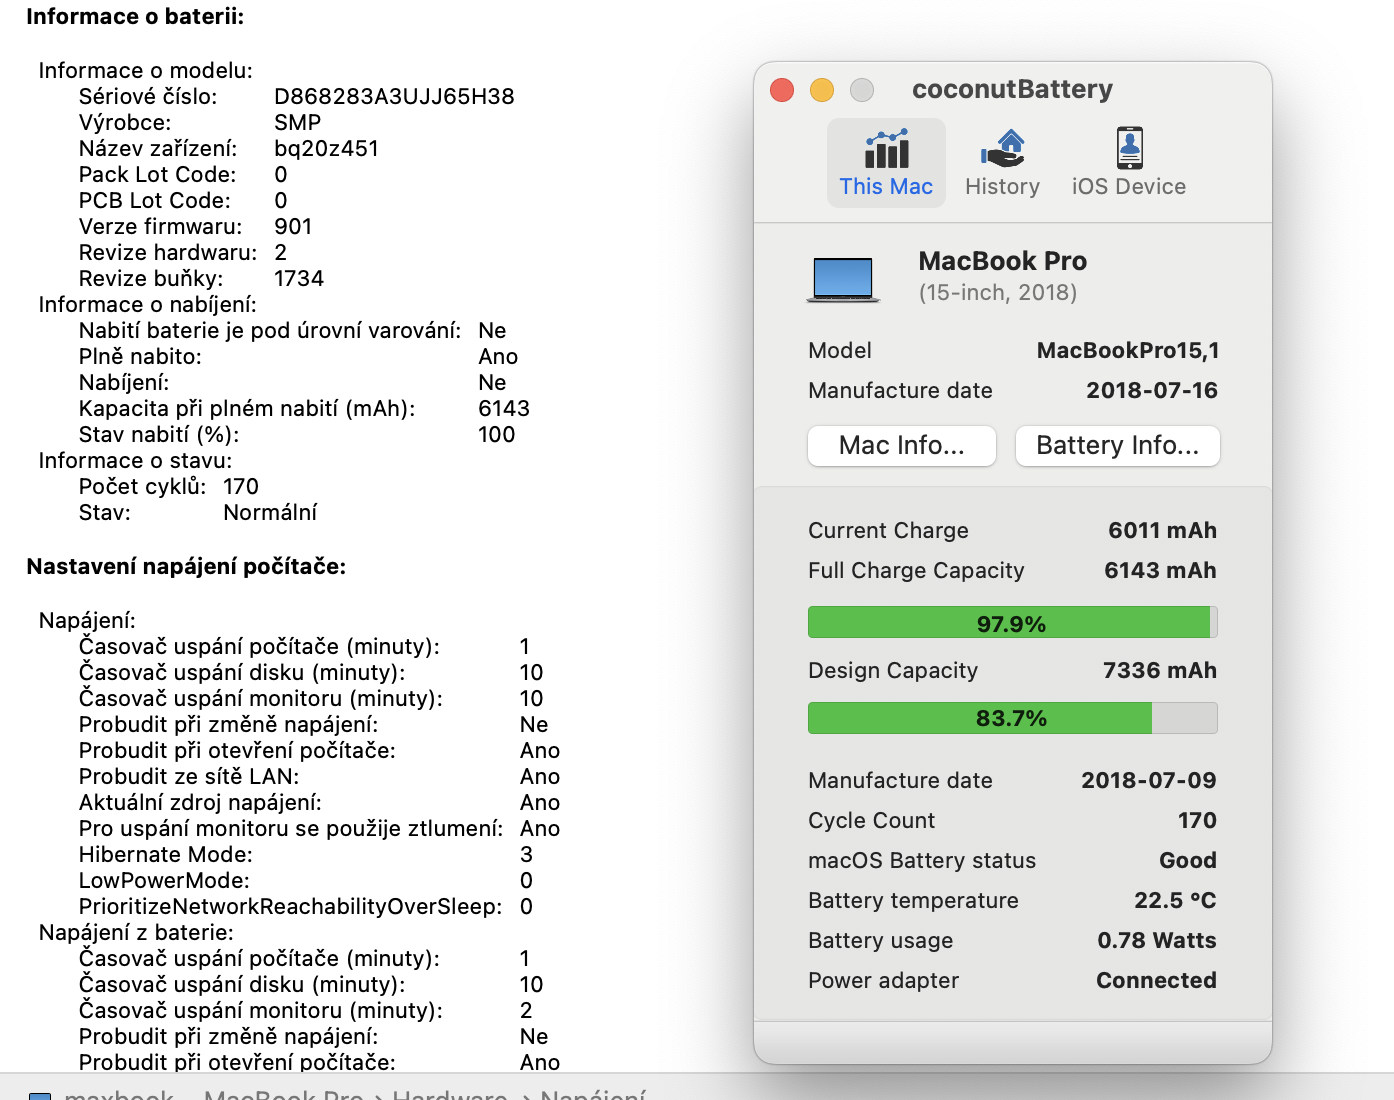Image resolution: width=1394 pixels, height=1100 pixels.
Task: Minimize coconutBattery with the yellow button
Action: click(x=822, y=90)
